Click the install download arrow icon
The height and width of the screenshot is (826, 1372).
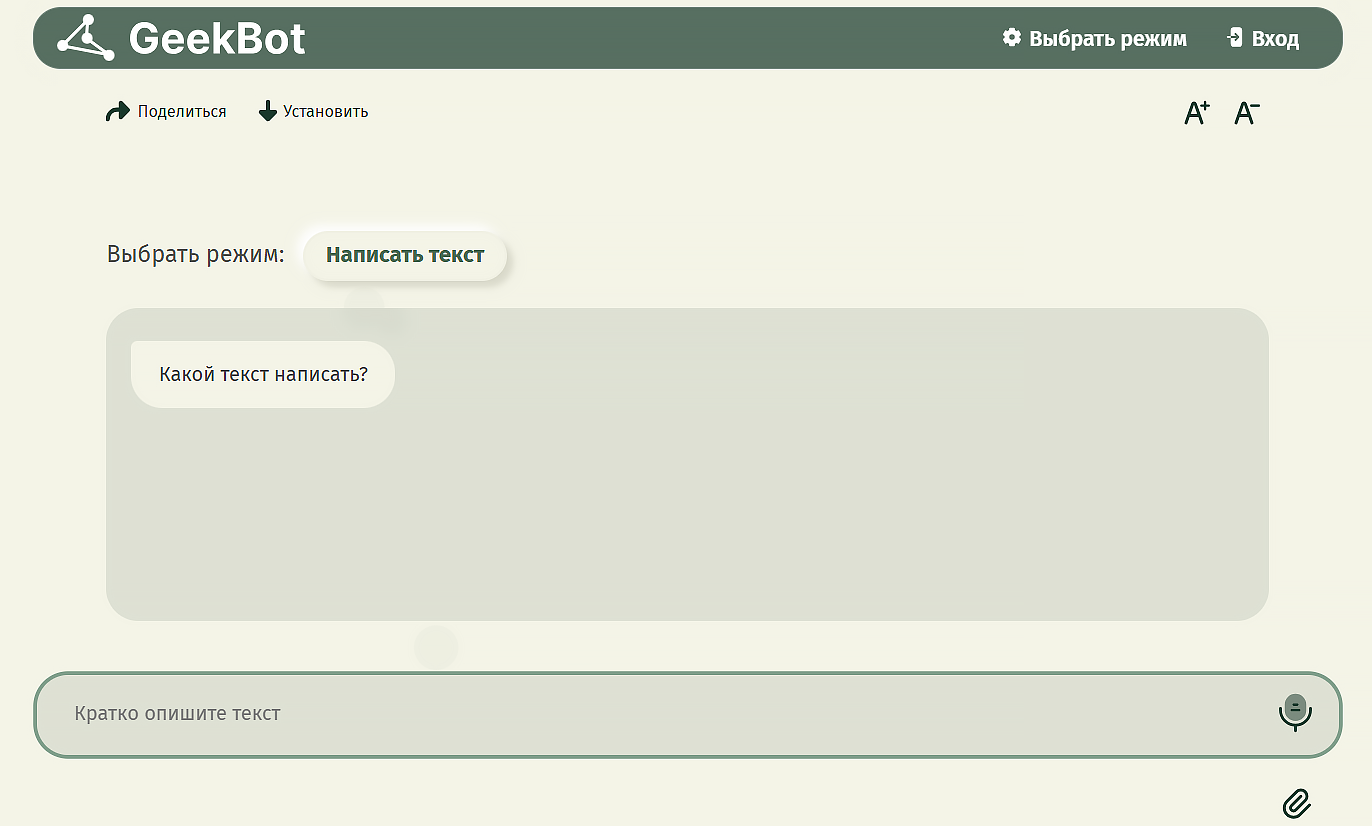(x=267, y=112)
